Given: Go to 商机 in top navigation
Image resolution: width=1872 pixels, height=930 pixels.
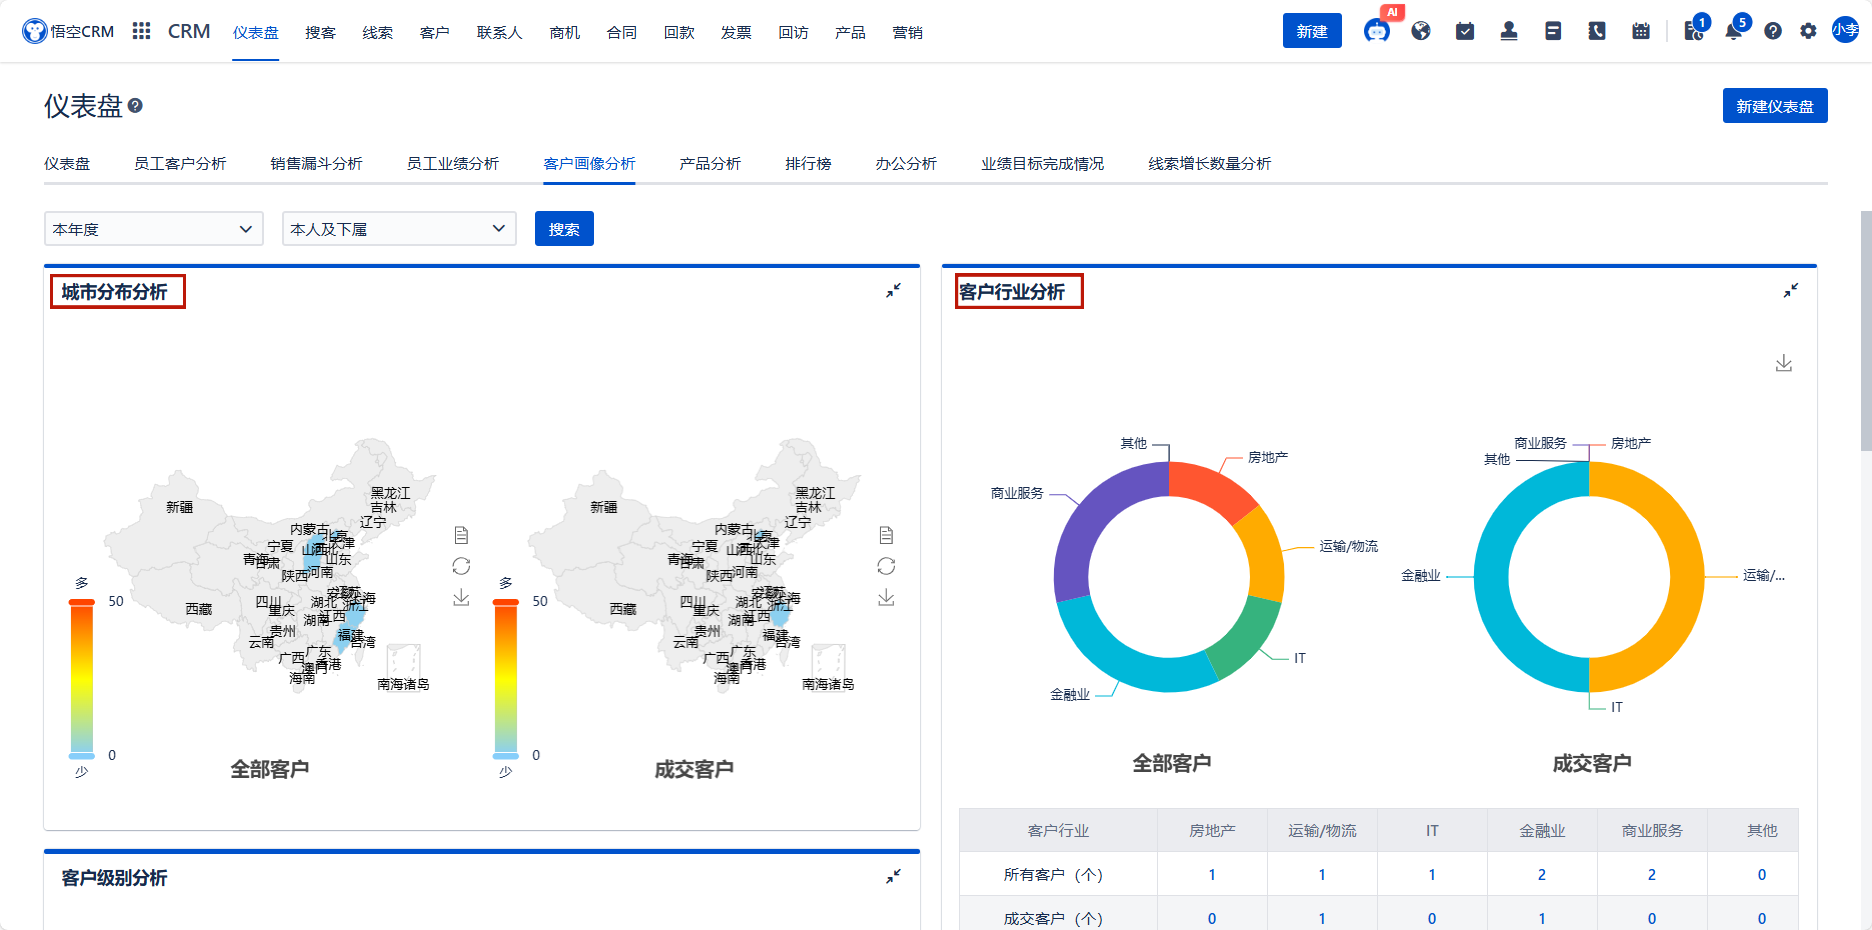Looking at the screenshot, I should (x=565, y=32).
